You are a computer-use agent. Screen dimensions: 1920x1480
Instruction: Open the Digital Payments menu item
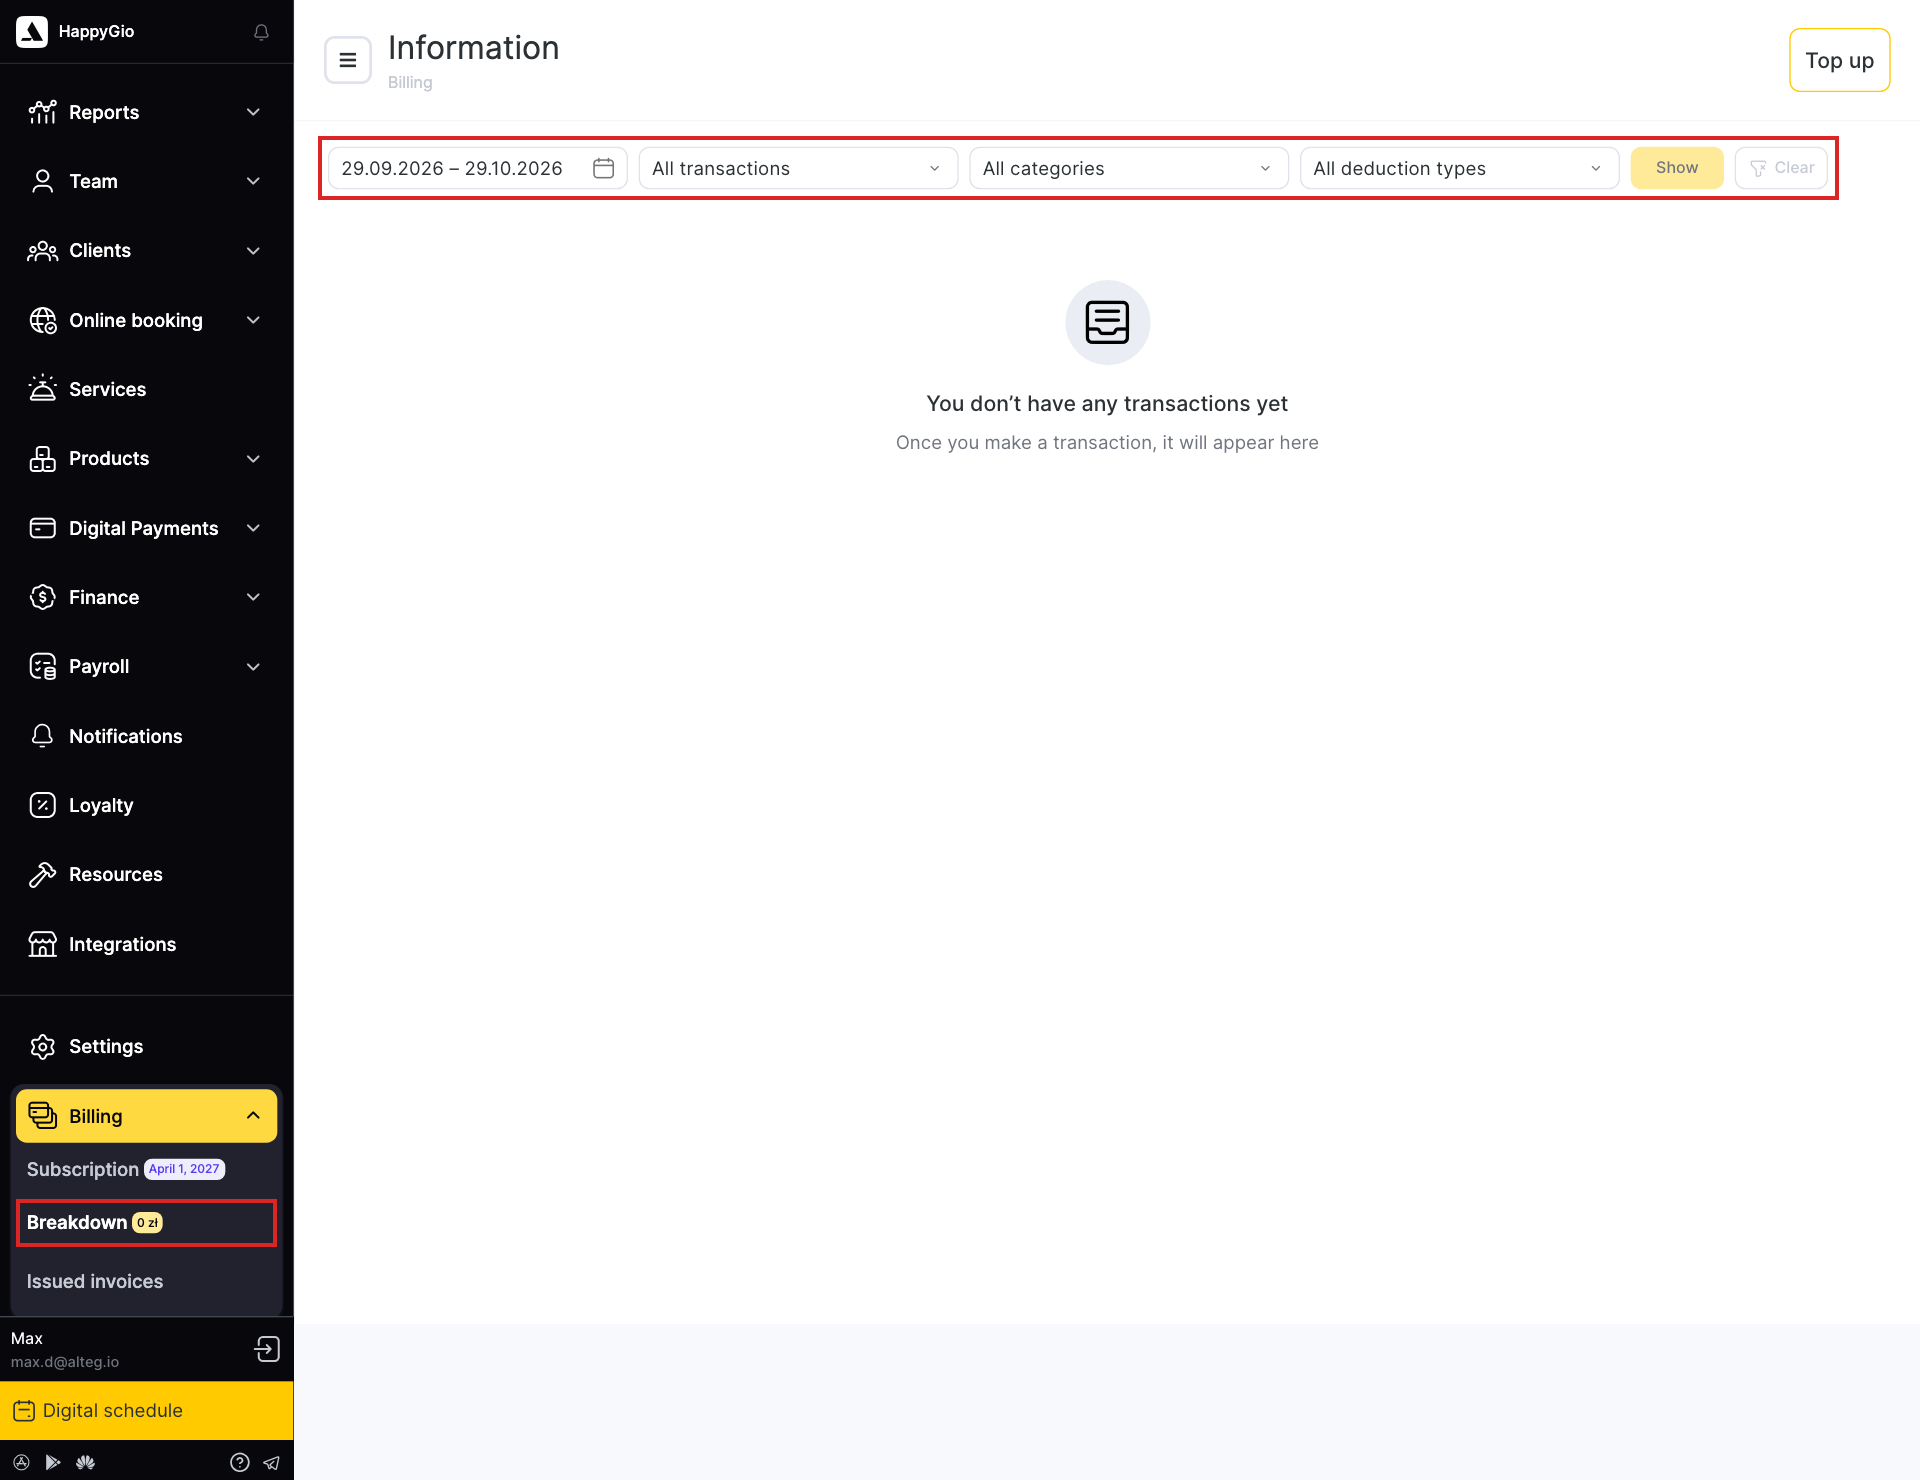pos(146,528)
